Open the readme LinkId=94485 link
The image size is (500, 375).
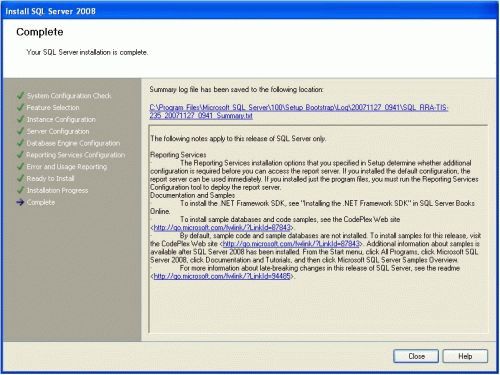222,276
